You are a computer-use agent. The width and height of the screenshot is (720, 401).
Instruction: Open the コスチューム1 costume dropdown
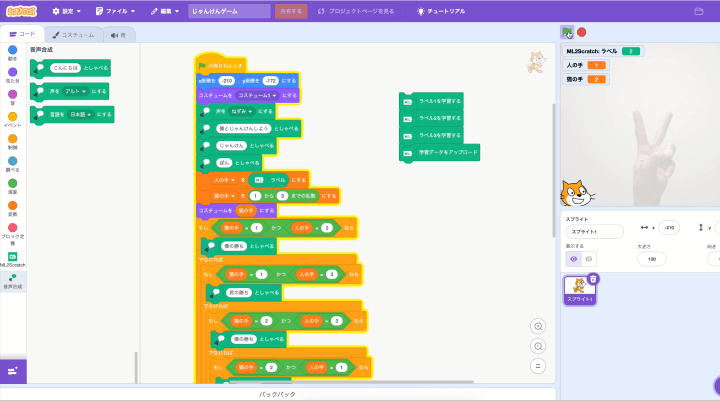[x=257, y=96]
